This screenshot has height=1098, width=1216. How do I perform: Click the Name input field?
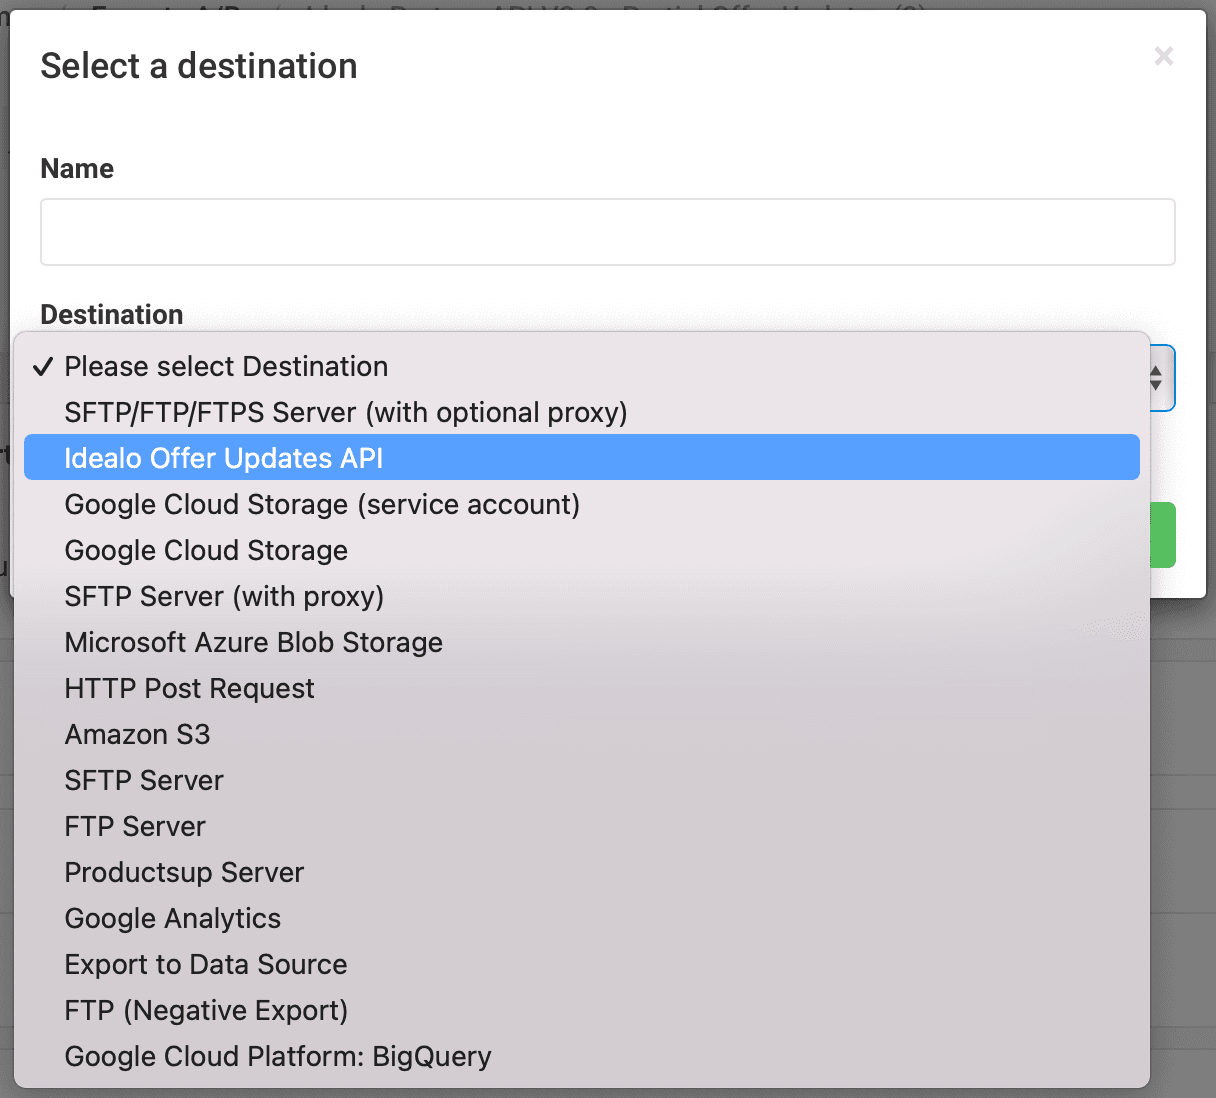pos(607,232)
